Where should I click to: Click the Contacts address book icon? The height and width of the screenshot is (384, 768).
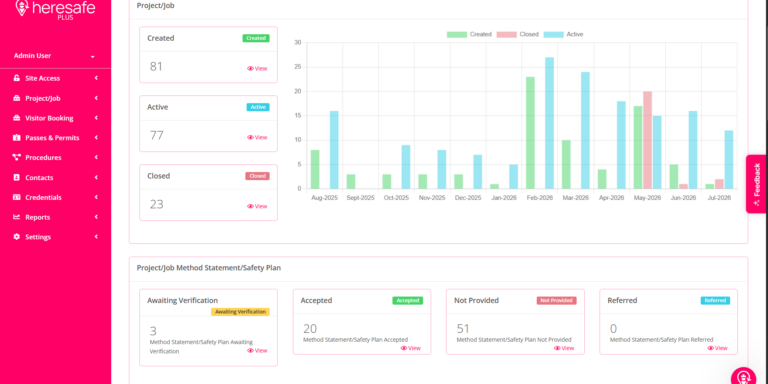click(17, 177)
